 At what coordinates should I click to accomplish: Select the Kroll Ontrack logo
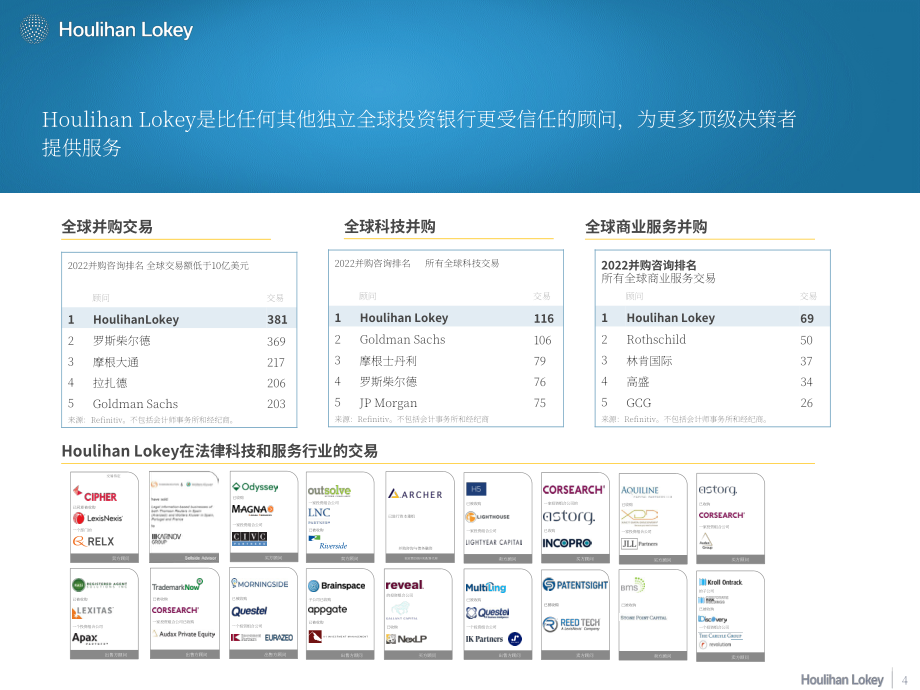click(721, 582)
